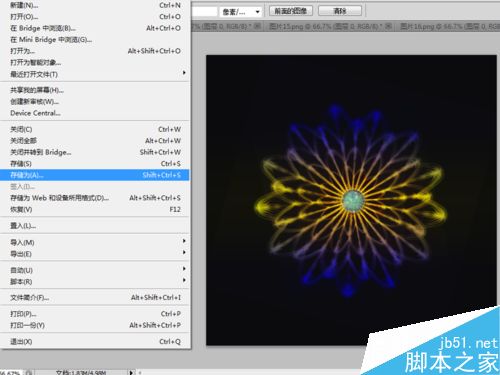
Task: Expand the 自动(U) submenu
Action: [x=95, y=270]
